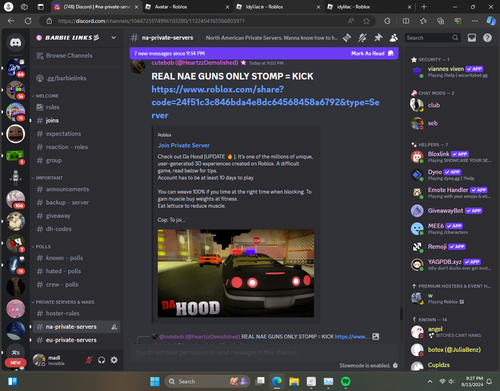500x391 pixels.
Task: Toggle microphone mute in user panel
Action: (x=89, y=360)
